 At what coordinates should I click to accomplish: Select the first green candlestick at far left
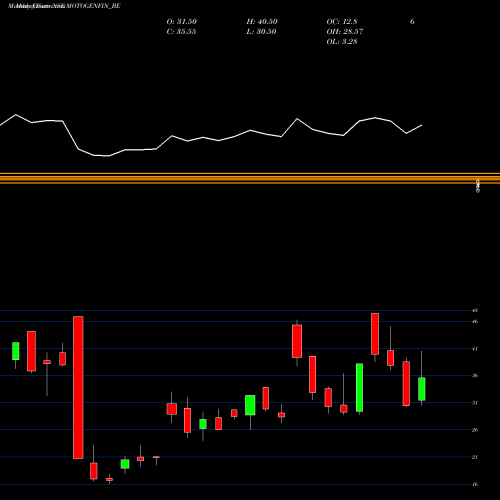tap(16, 351)
